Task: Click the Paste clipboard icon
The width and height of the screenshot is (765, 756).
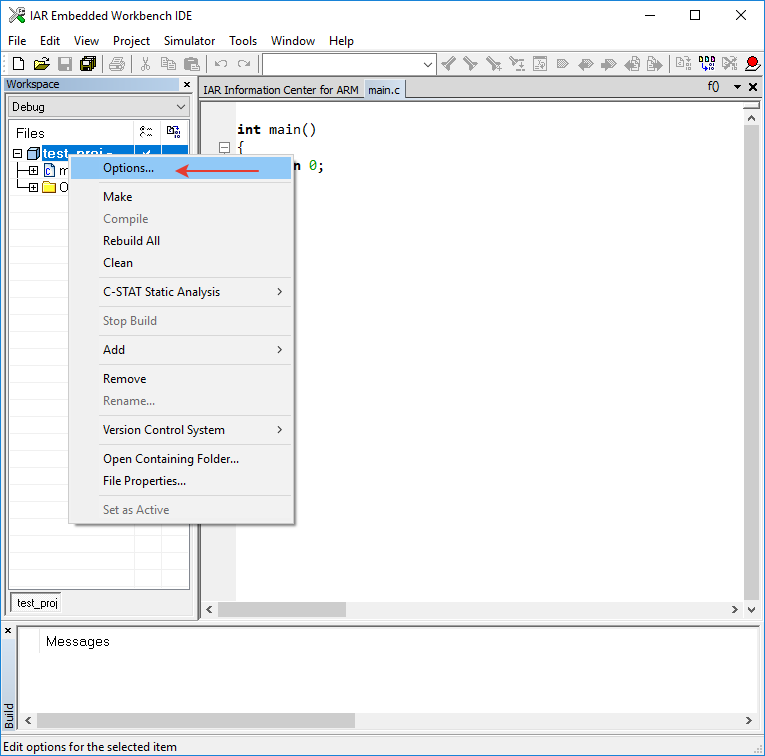Action: (x=191, y=64)
